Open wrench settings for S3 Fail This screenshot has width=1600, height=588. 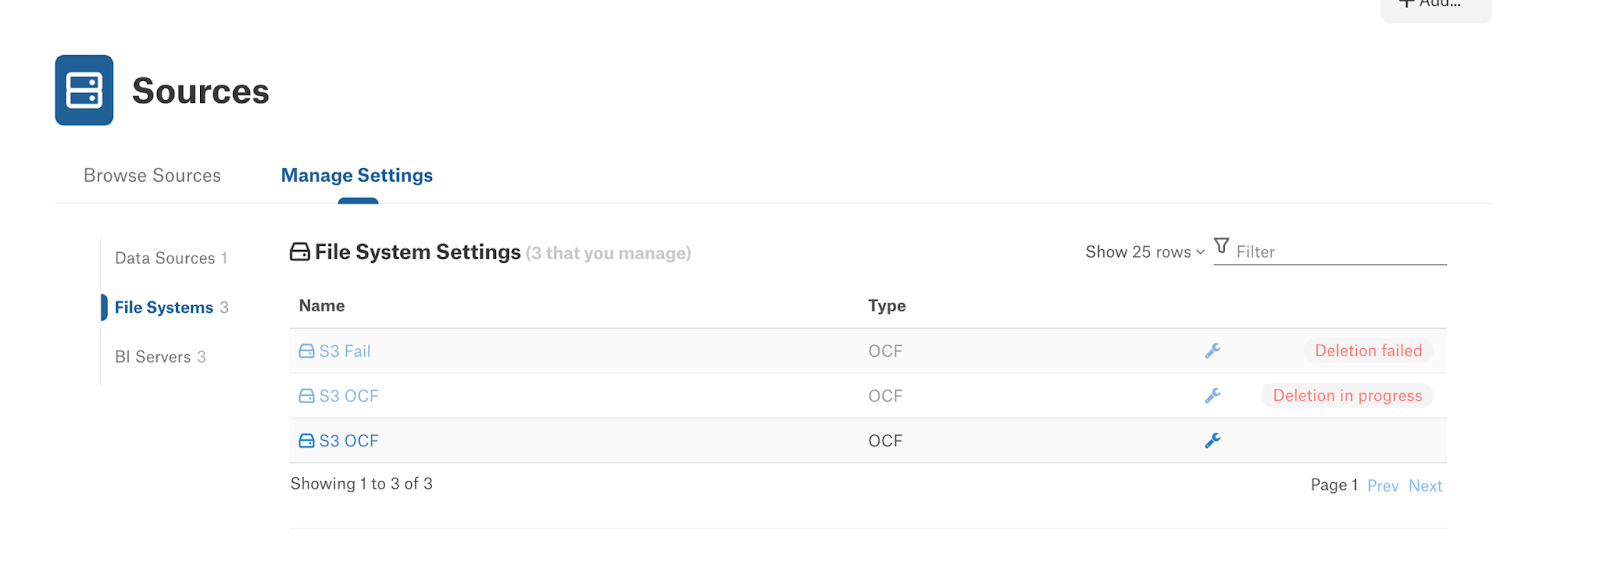pos(1212,351)
